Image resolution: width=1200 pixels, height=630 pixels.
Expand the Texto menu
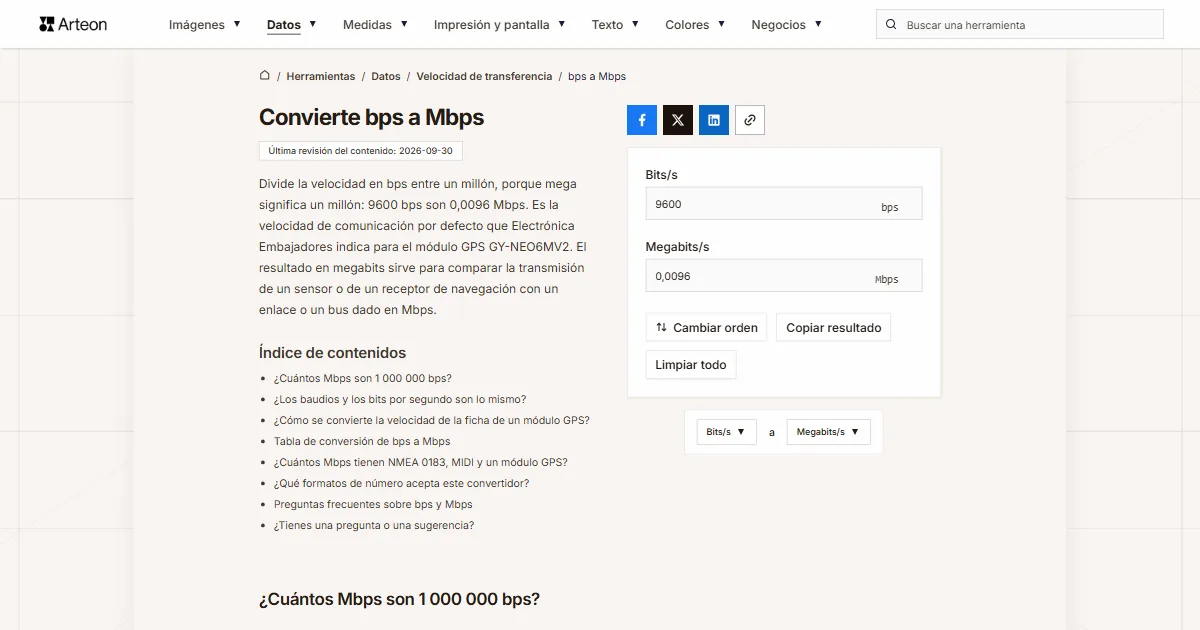tap(615, 25)
